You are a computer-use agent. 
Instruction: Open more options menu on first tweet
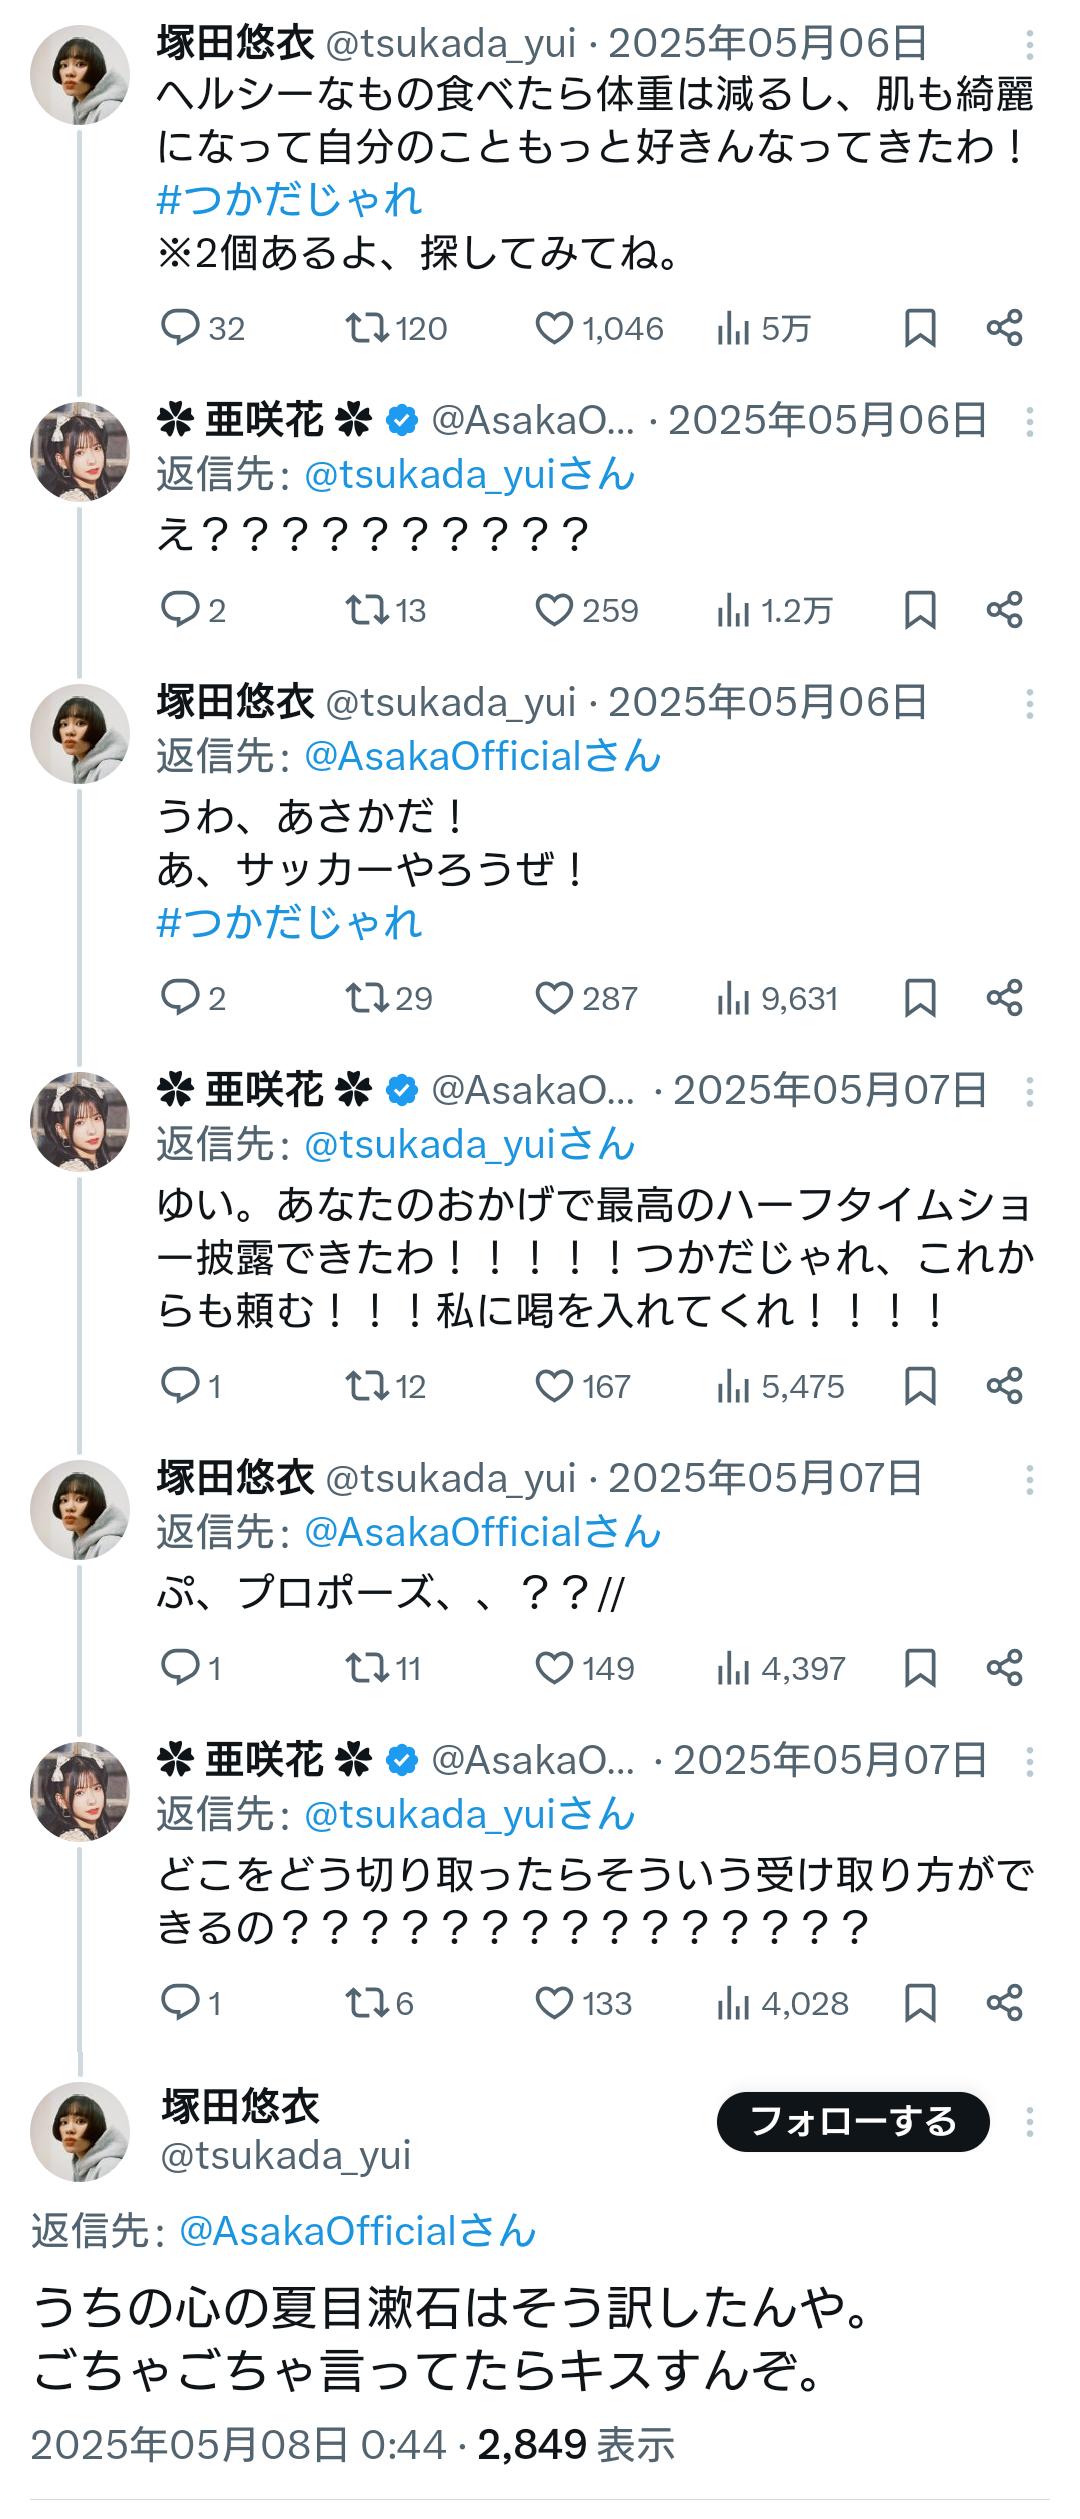[x=1029, y=44]
